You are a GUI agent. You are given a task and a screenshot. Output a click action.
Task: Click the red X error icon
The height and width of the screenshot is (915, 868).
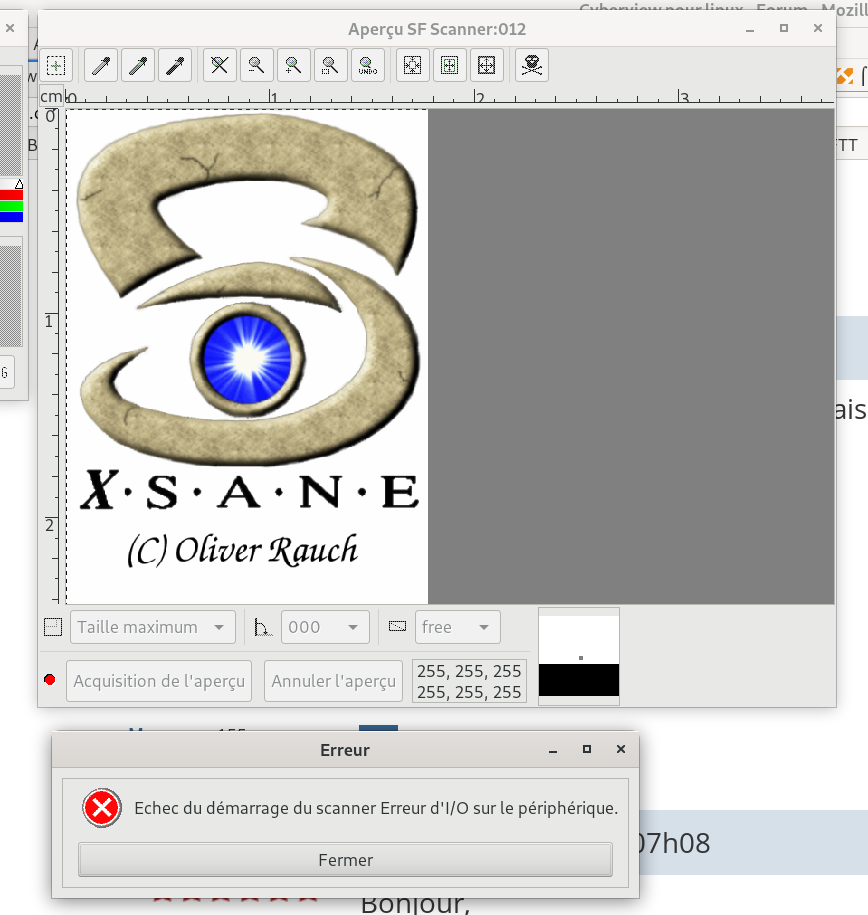coord(102,808)
